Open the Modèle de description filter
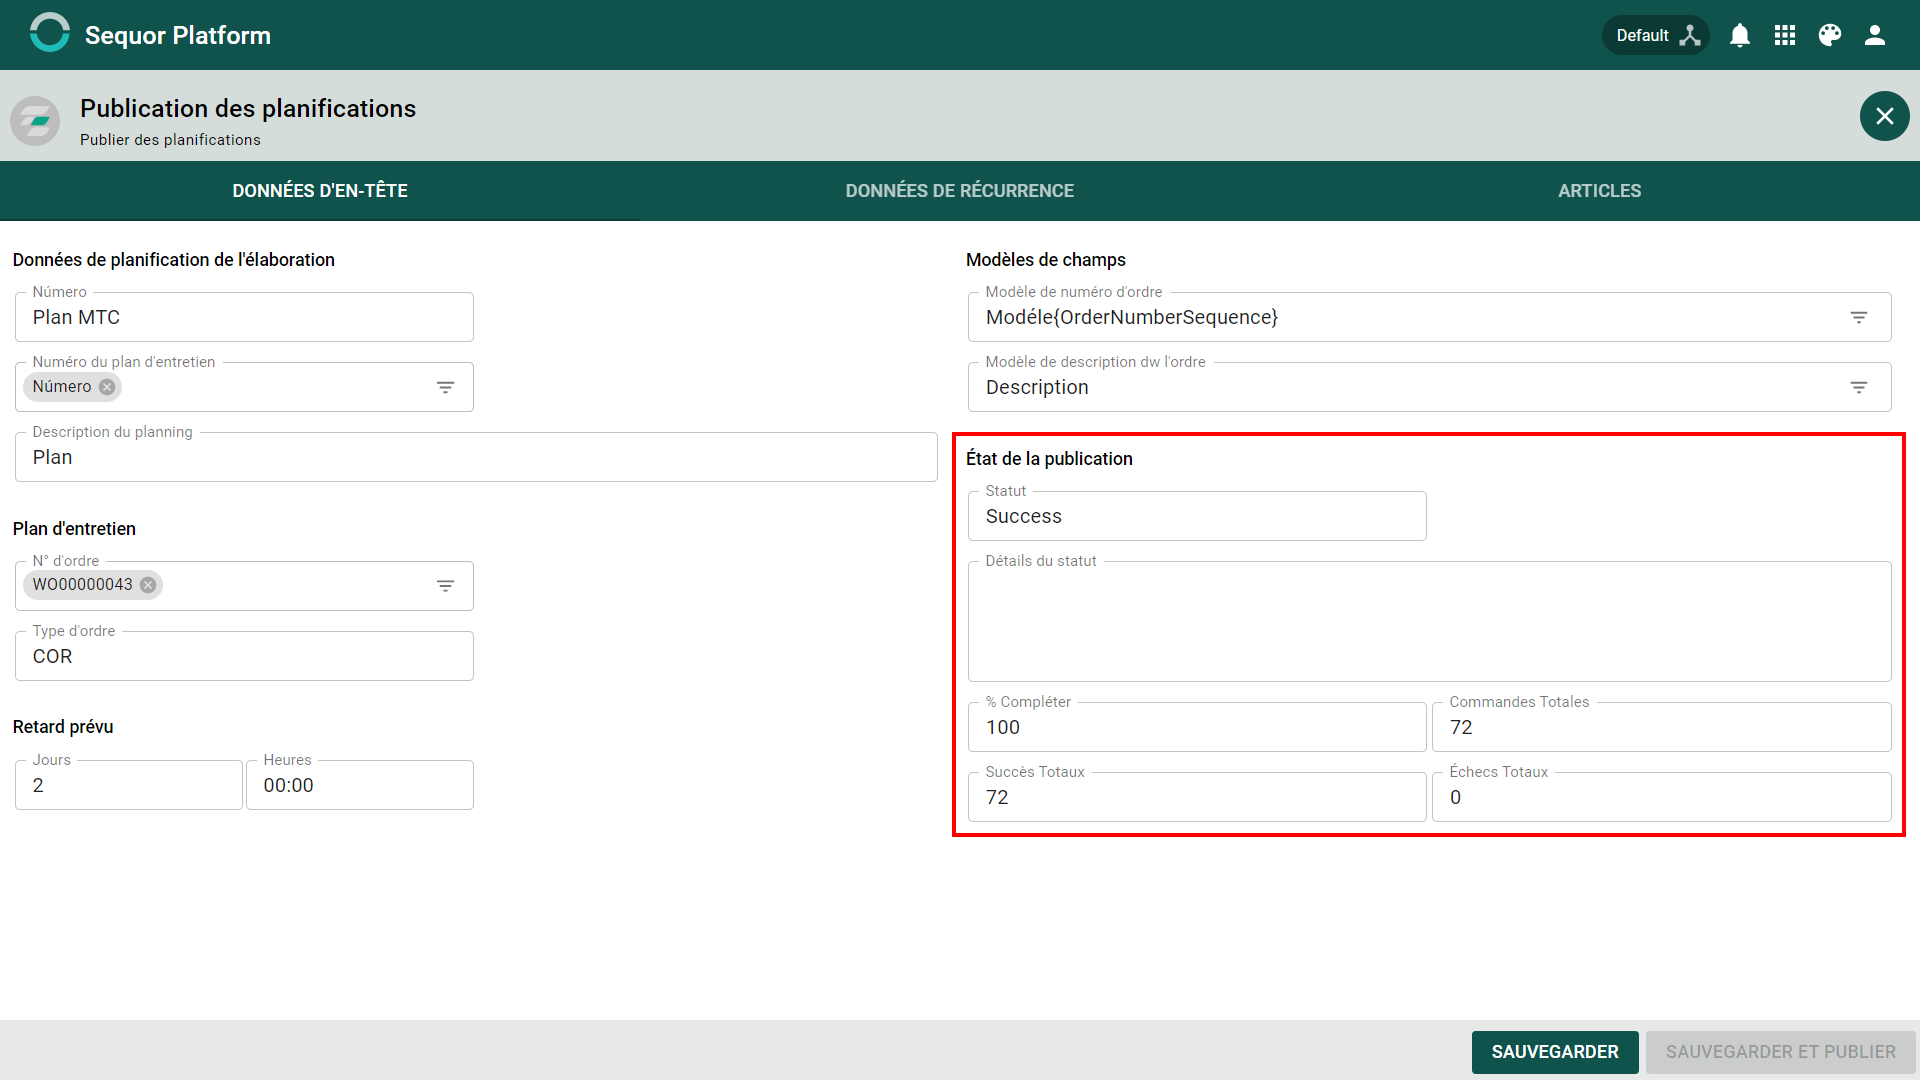This screenshot has height=1080, width=1920. click(1859, 387)
